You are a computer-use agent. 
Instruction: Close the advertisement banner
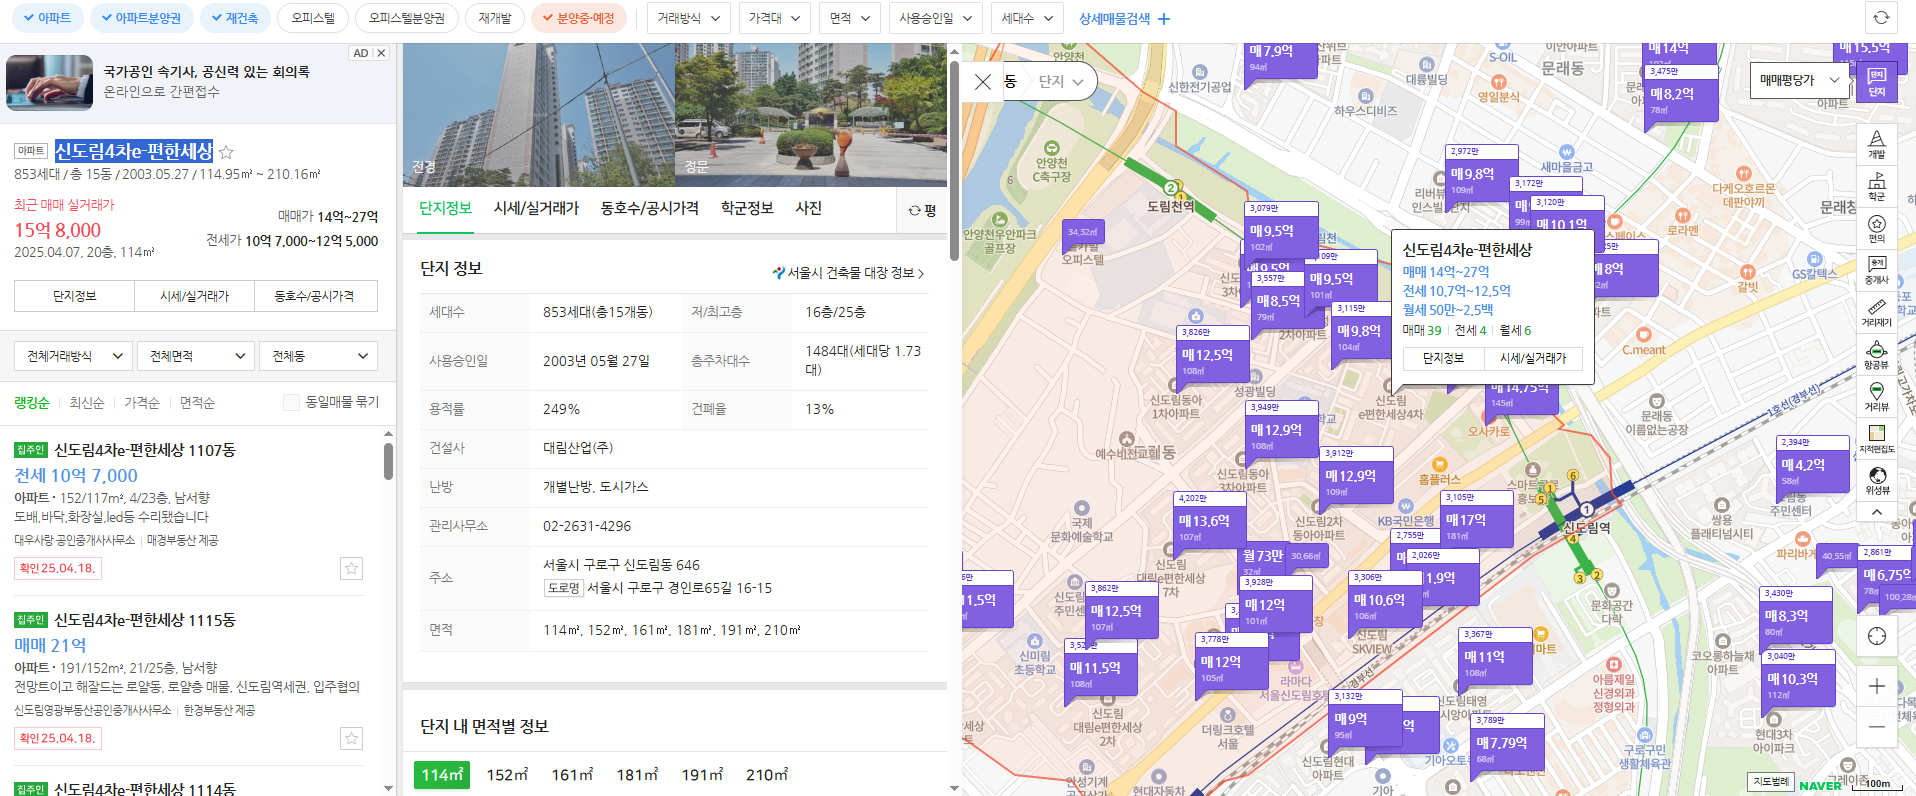(381, 53)
